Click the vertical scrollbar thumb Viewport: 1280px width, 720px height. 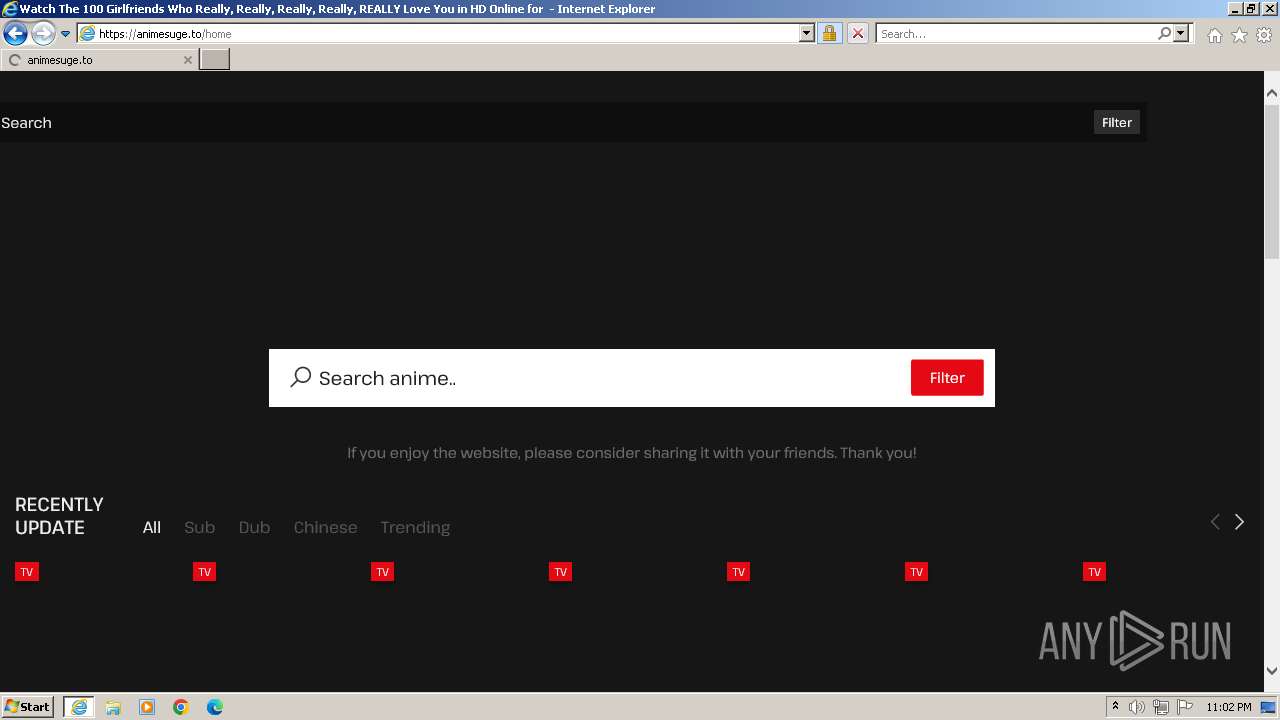[x=1272, y=180]
